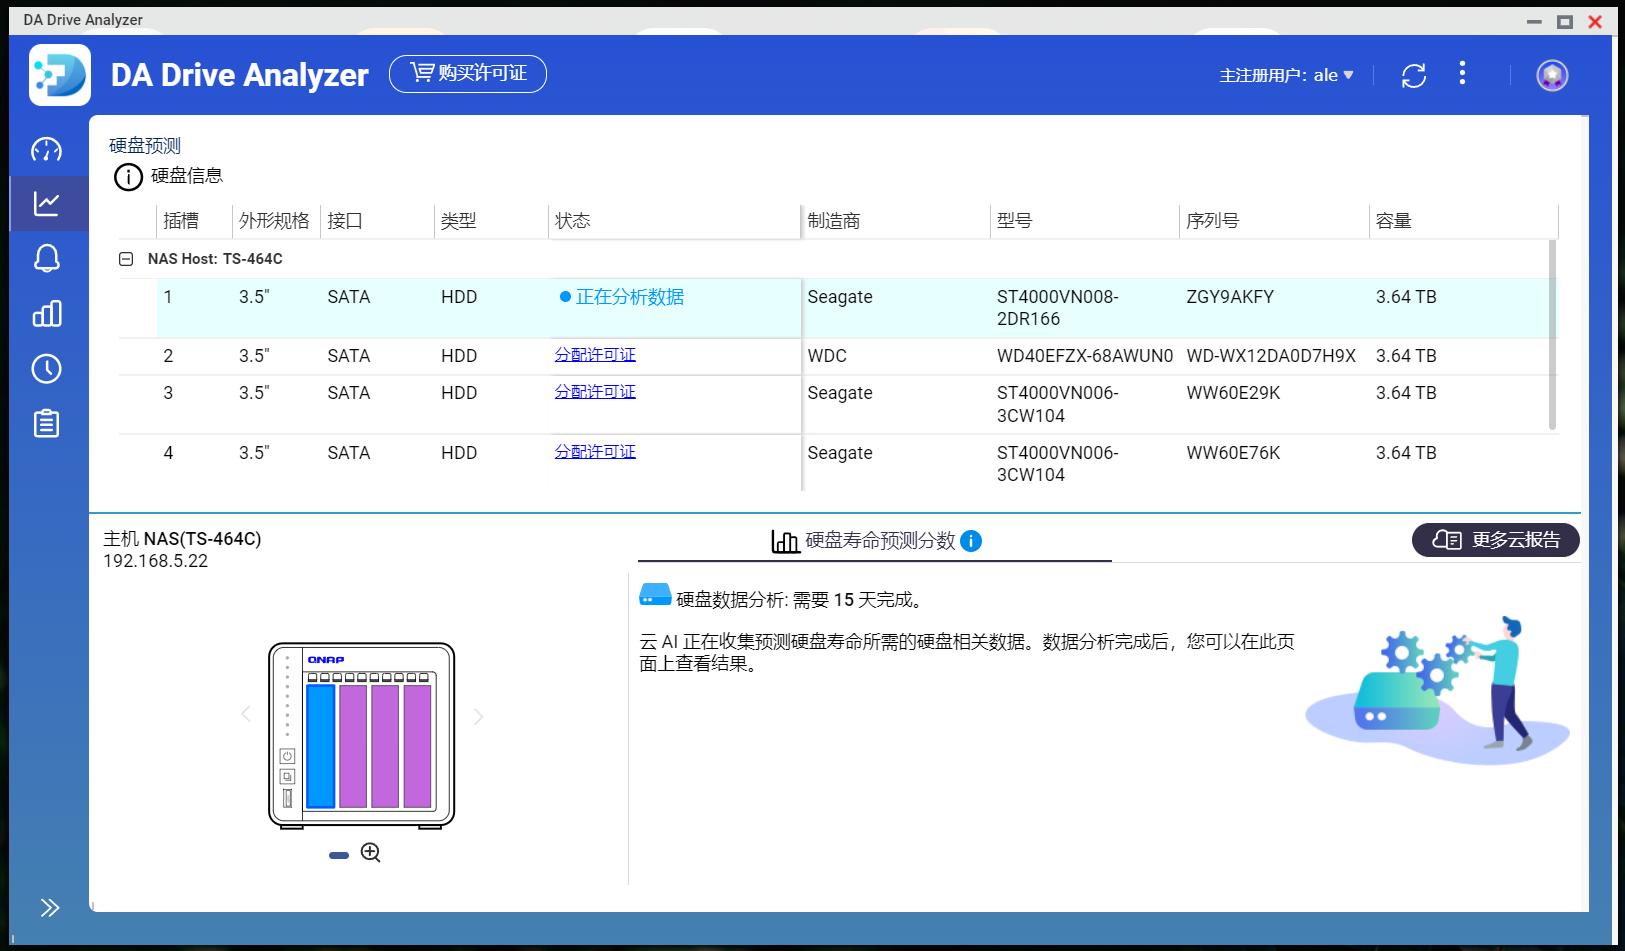Open the user profile avatar
This screenshot has width=1625, height=951.
pos(1552,74)
